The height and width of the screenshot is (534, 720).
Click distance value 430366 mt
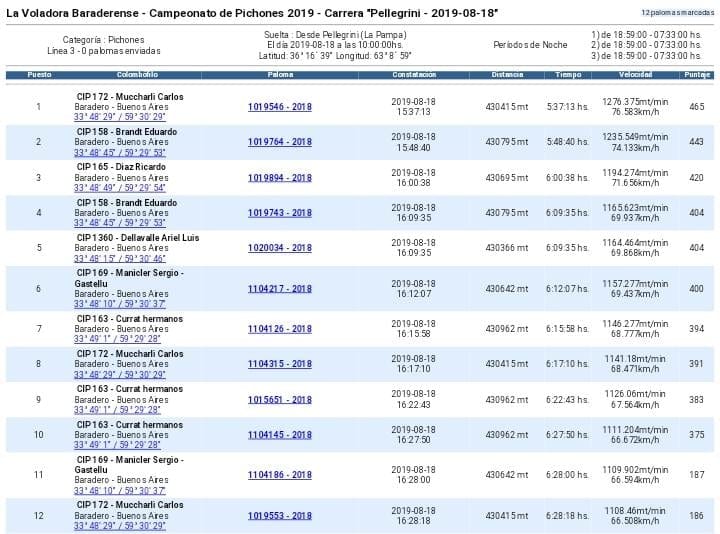507,248
